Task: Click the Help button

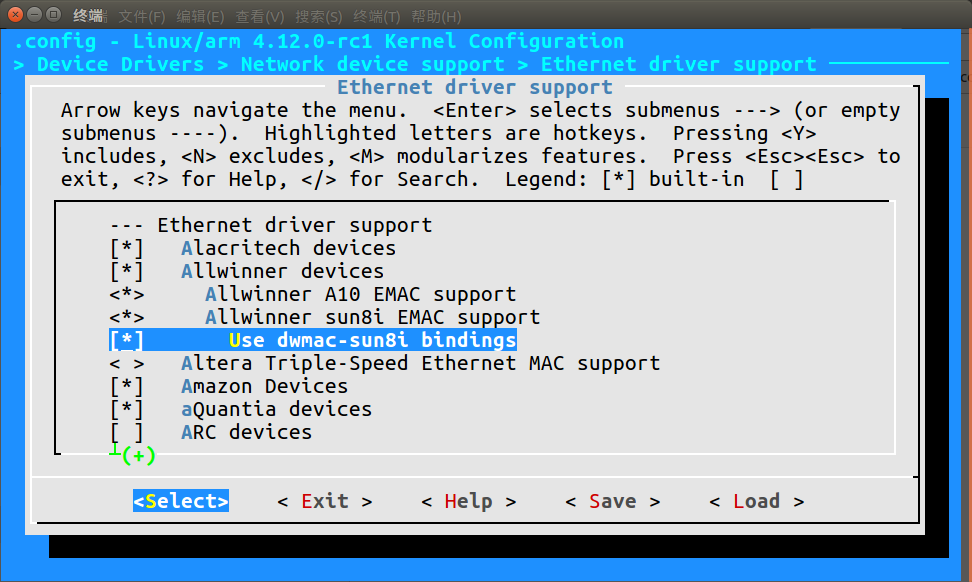Action: pos(469,501)
